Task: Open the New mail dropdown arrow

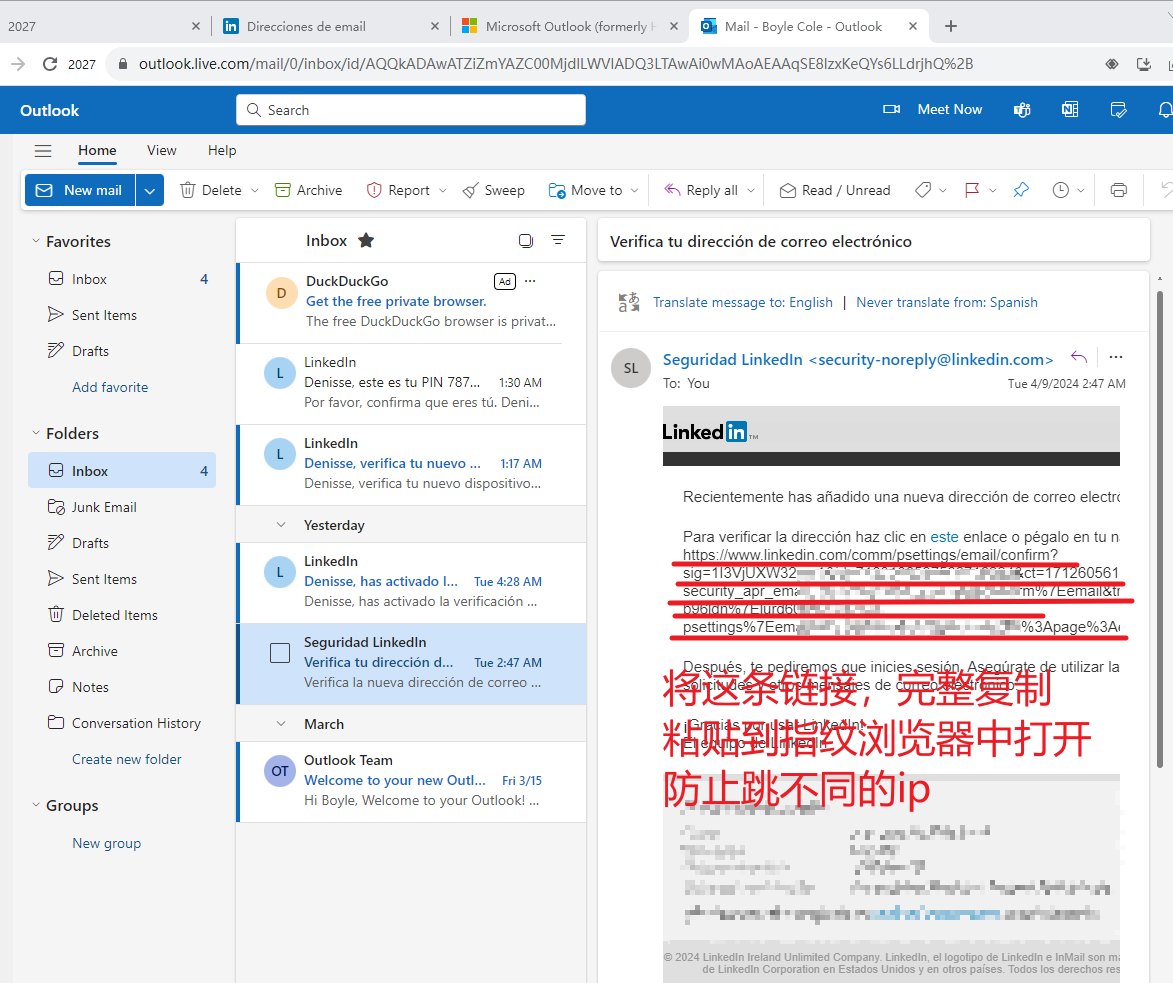Action: point(150,190)
